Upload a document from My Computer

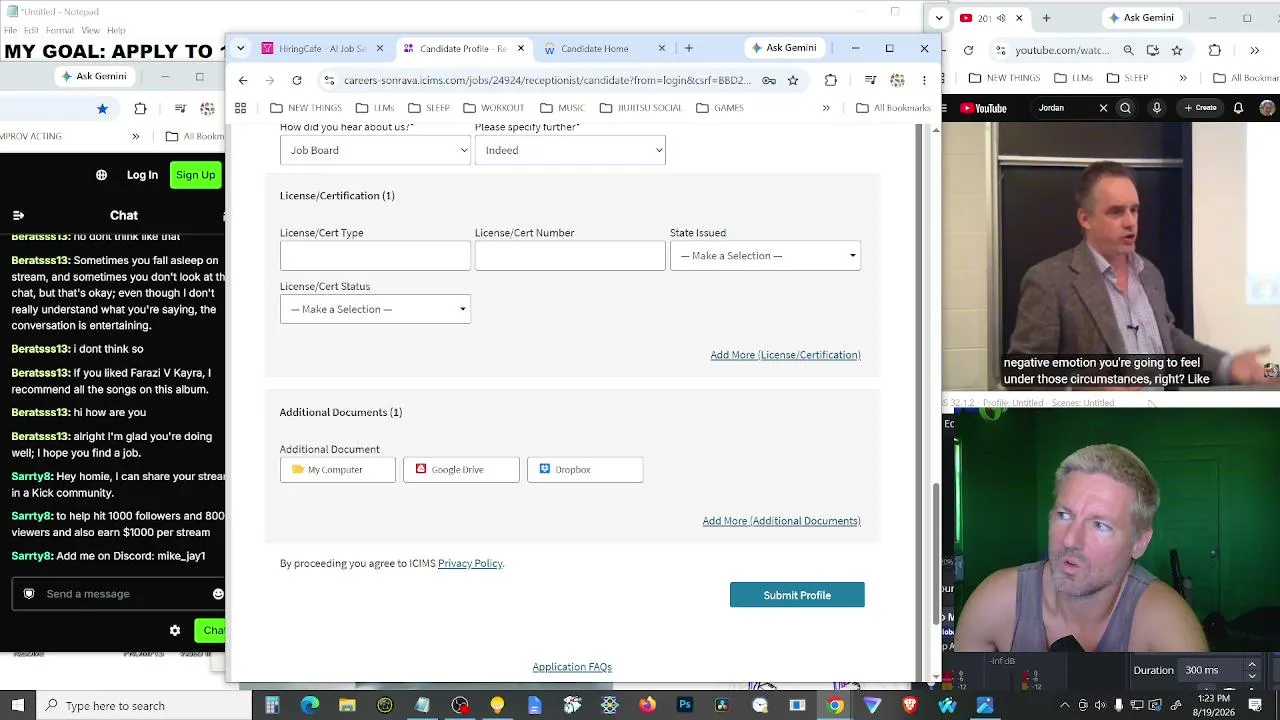(x=338, y=469)
